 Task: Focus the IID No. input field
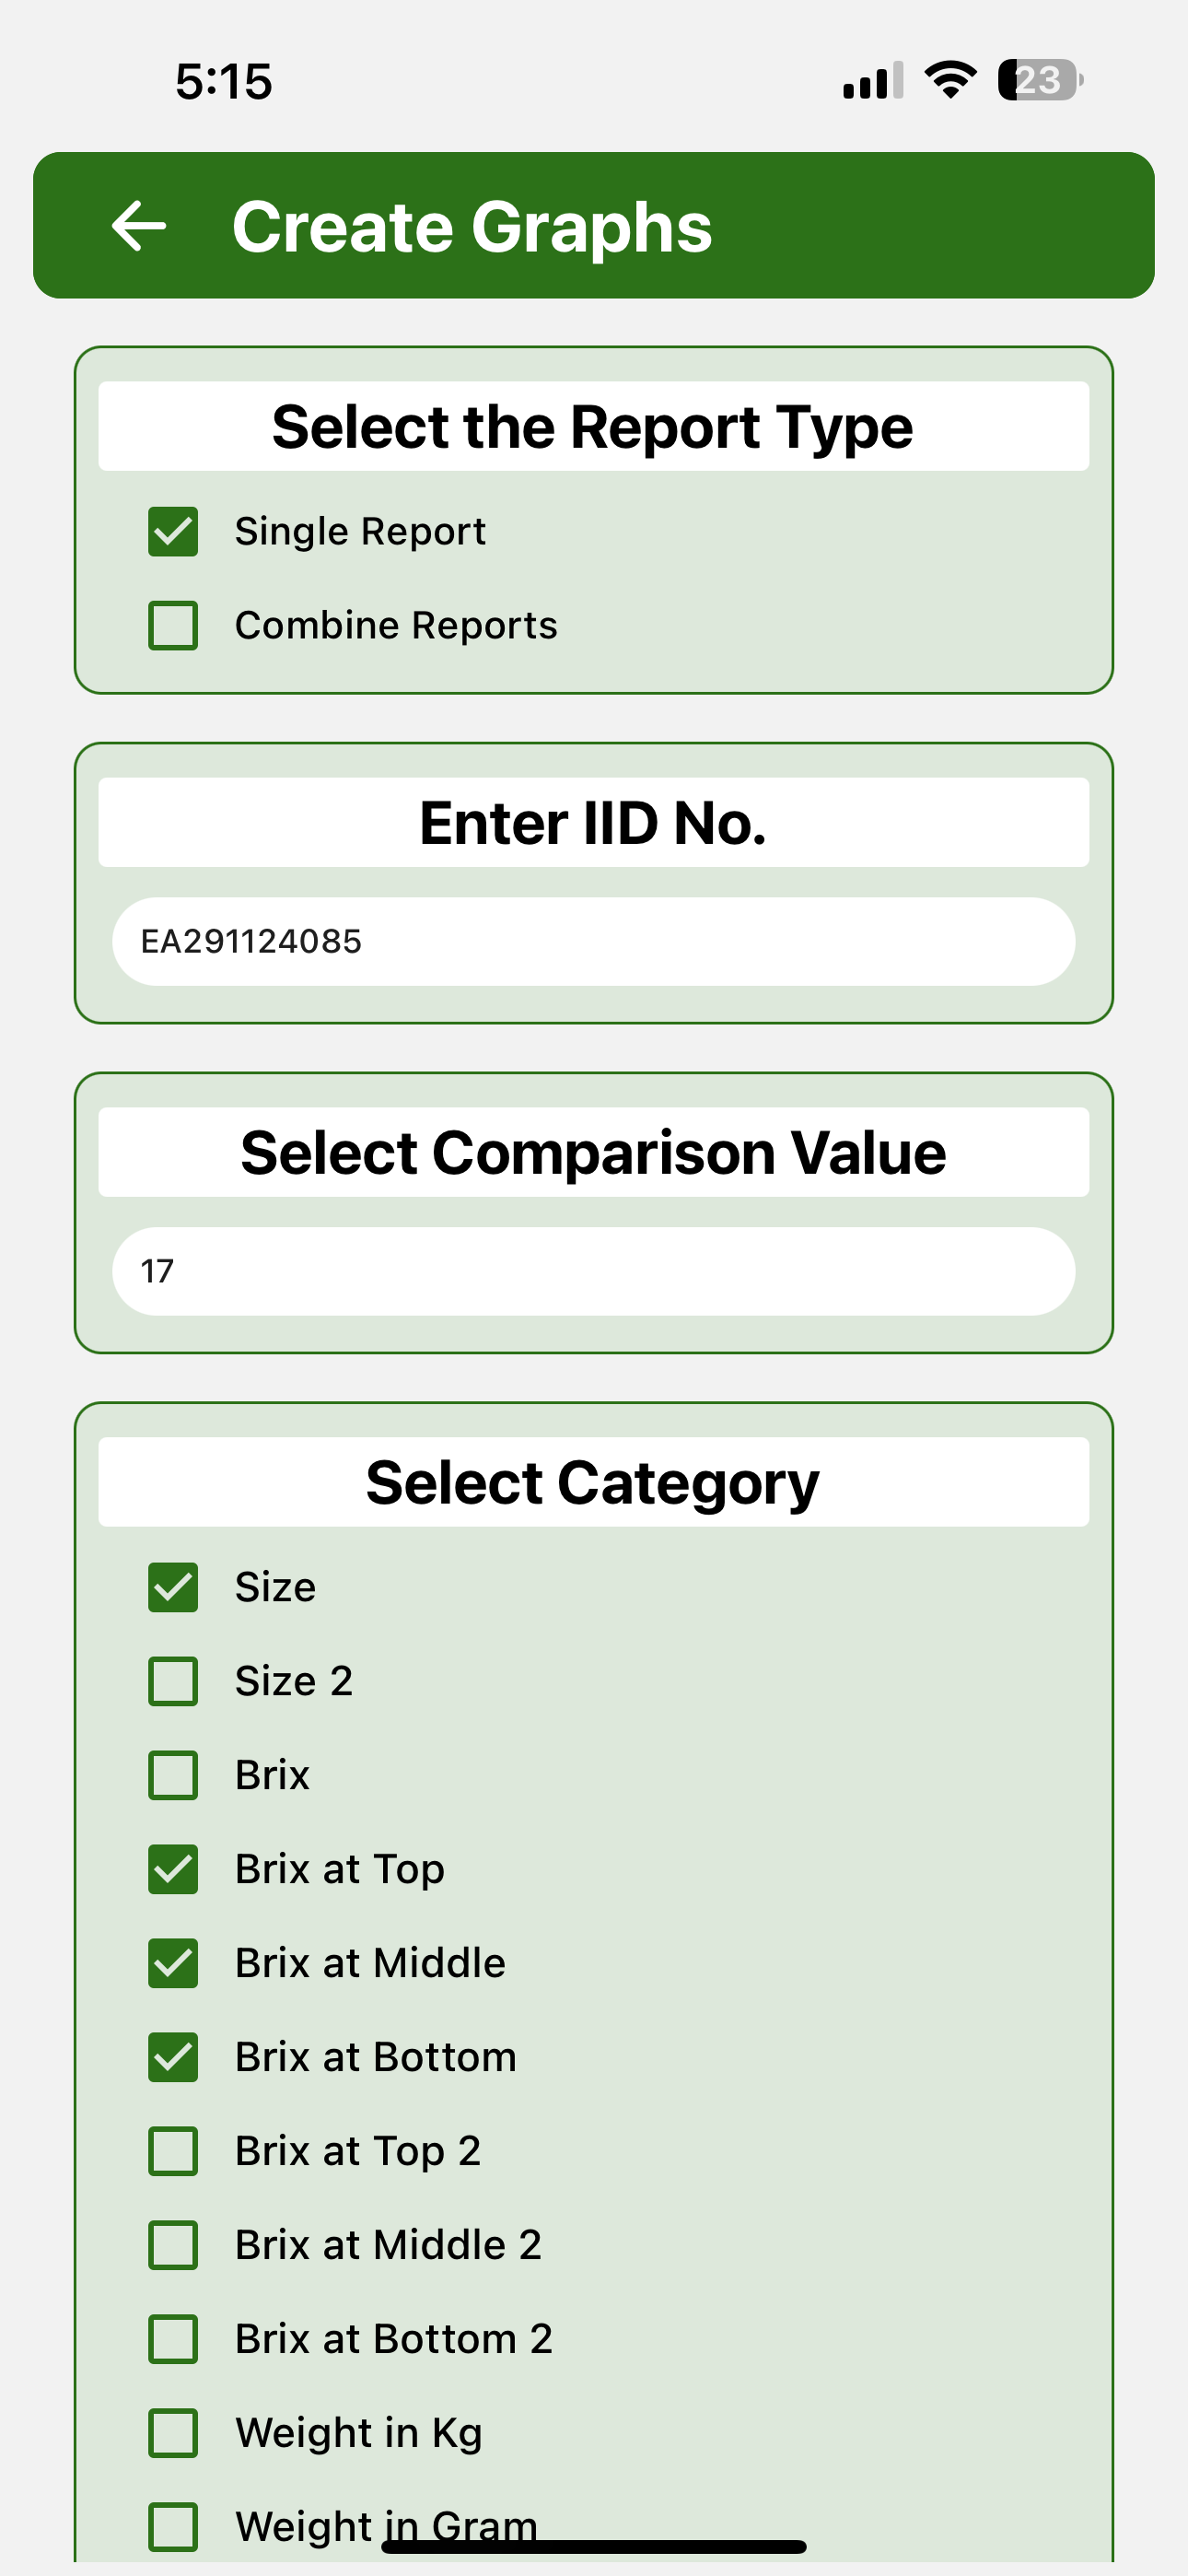(594, 941)
